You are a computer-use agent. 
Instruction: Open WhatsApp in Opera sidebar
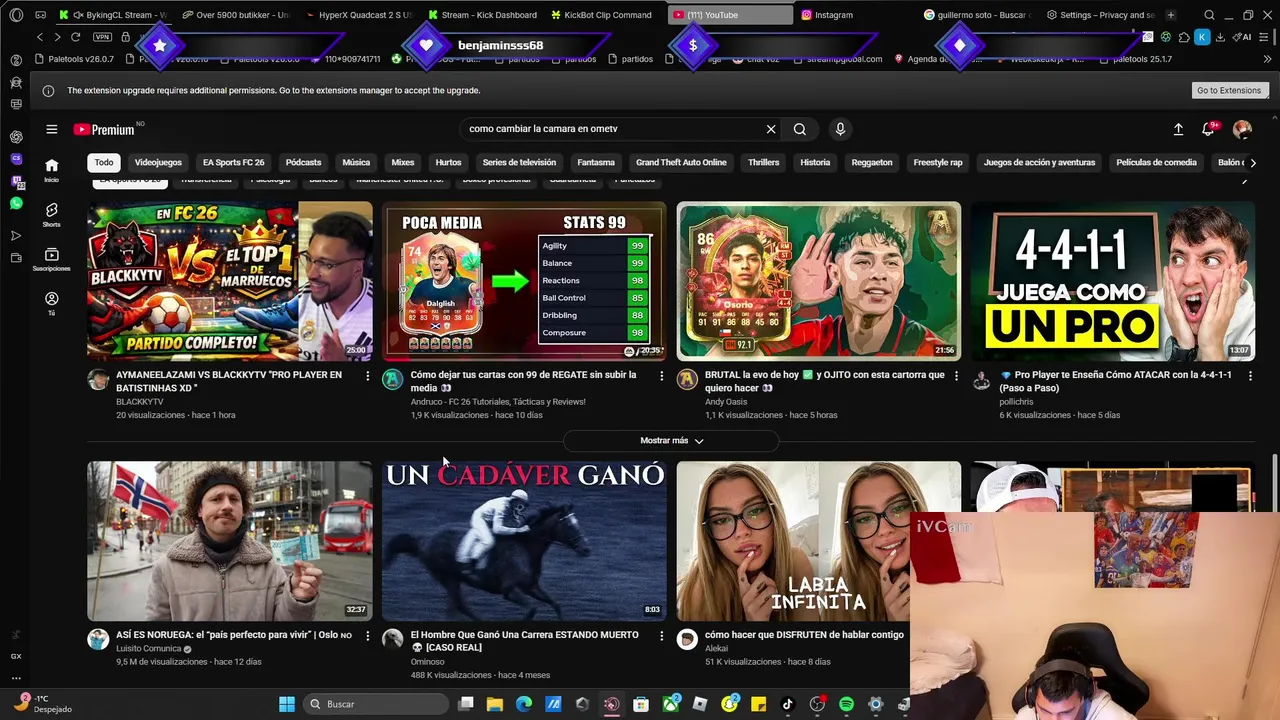coord(16,203)
